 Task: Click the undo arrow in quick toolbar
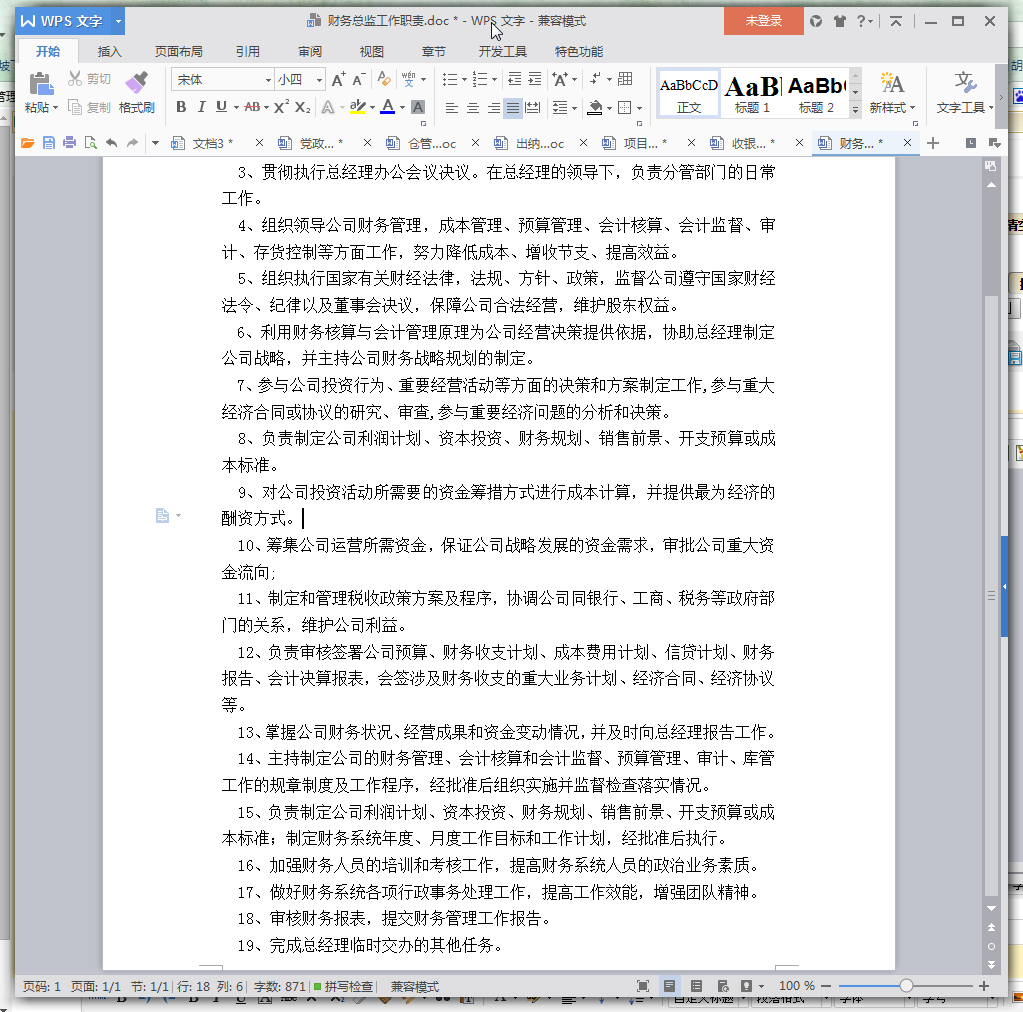110,143
